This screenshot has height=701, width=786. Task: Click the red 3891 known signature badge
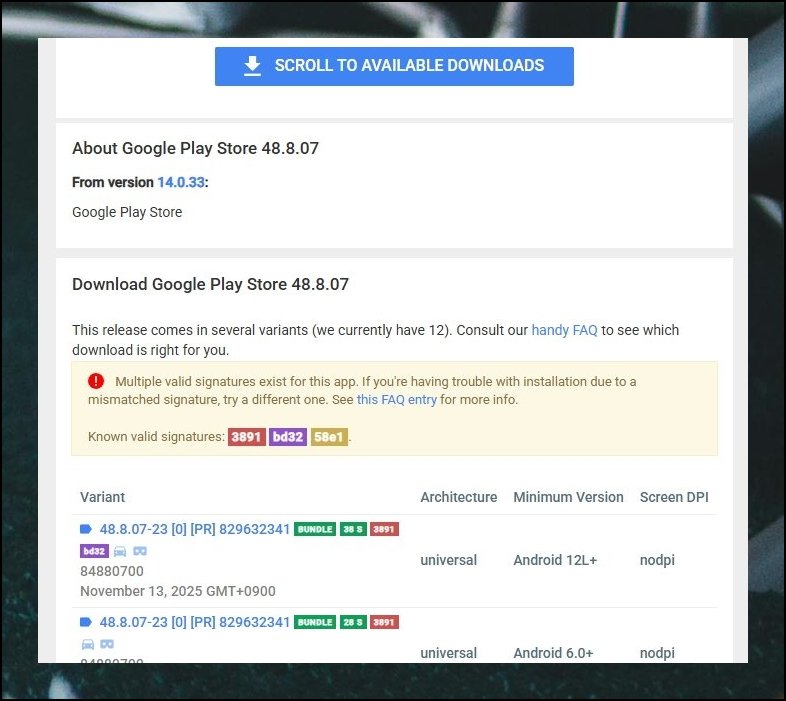(x=247, y=437)
